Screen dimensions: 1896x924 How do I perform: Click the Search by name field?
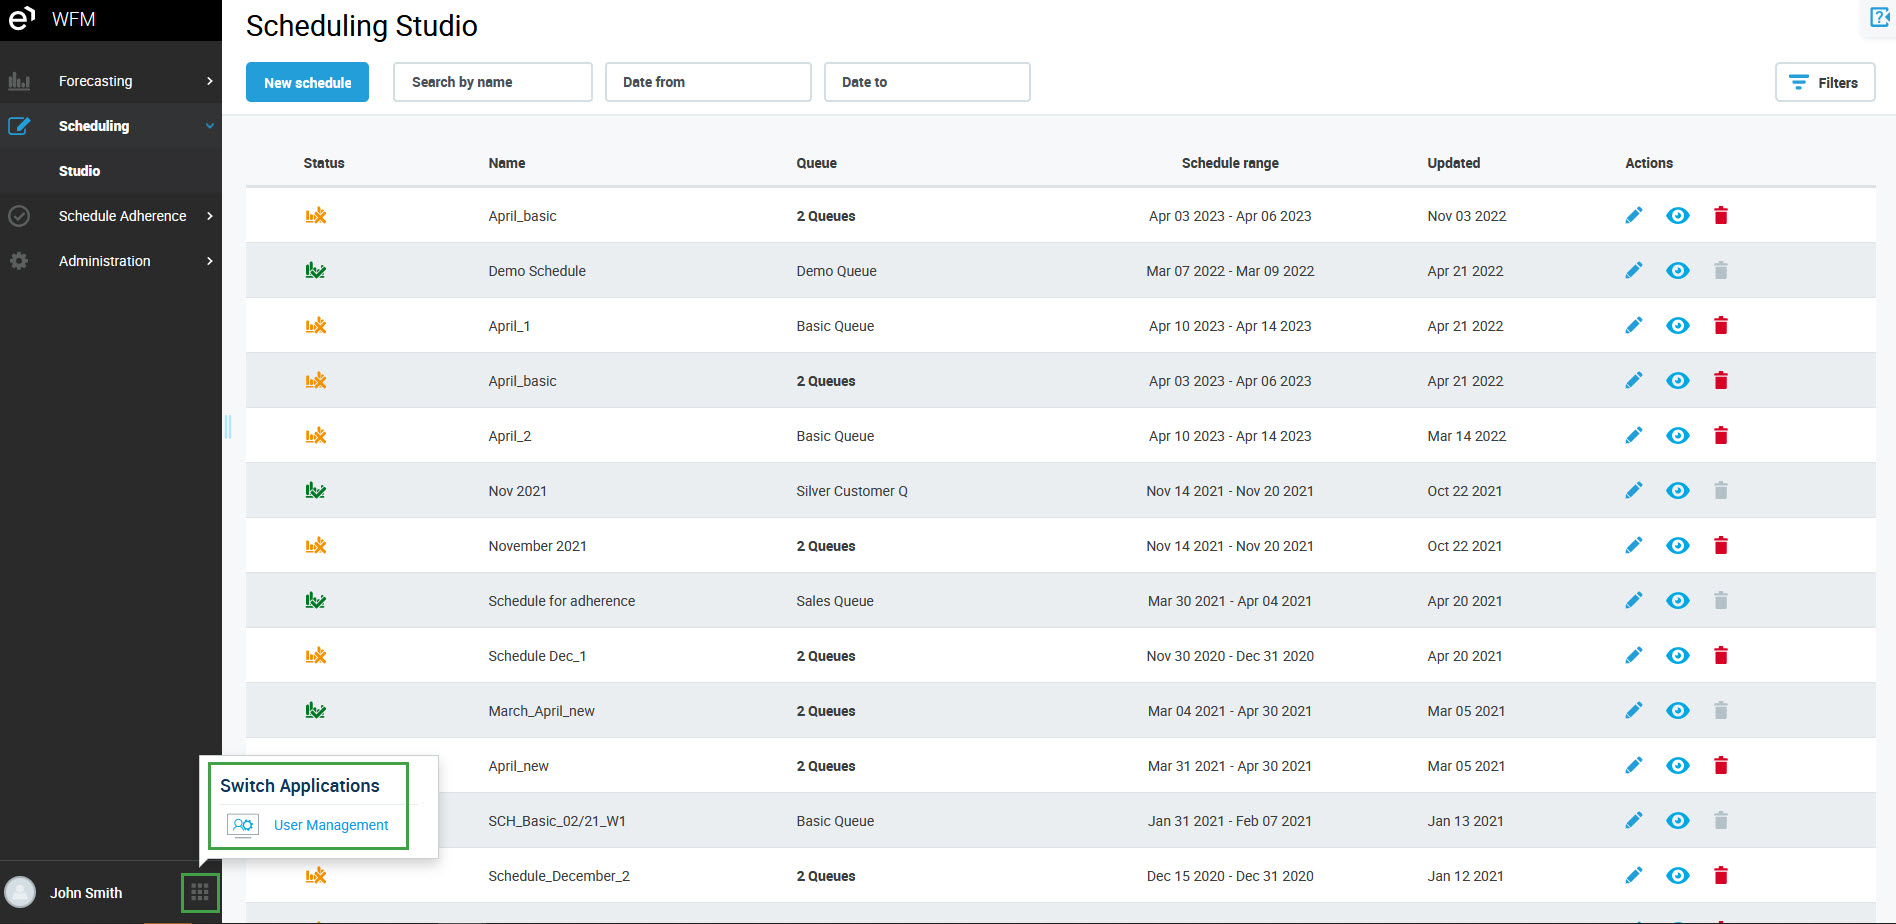(x=492, y=82)
